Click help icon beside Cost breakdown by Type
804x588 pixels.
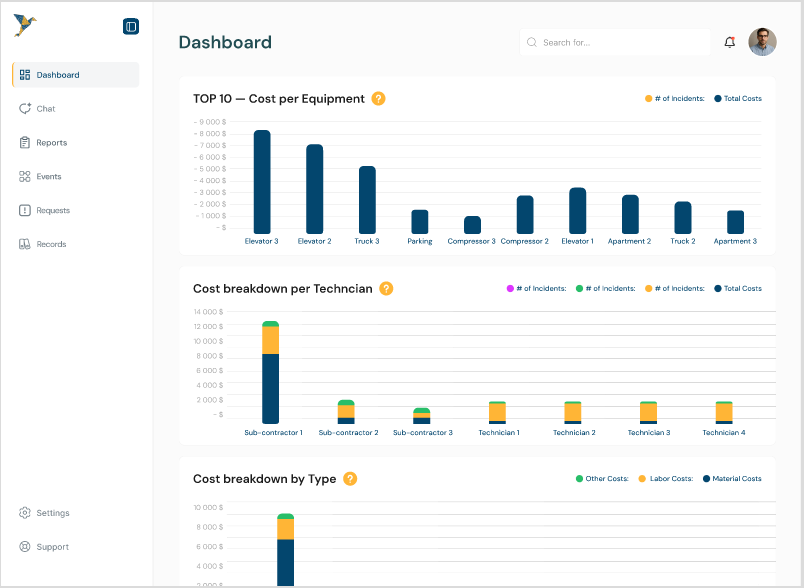(350, 479)
